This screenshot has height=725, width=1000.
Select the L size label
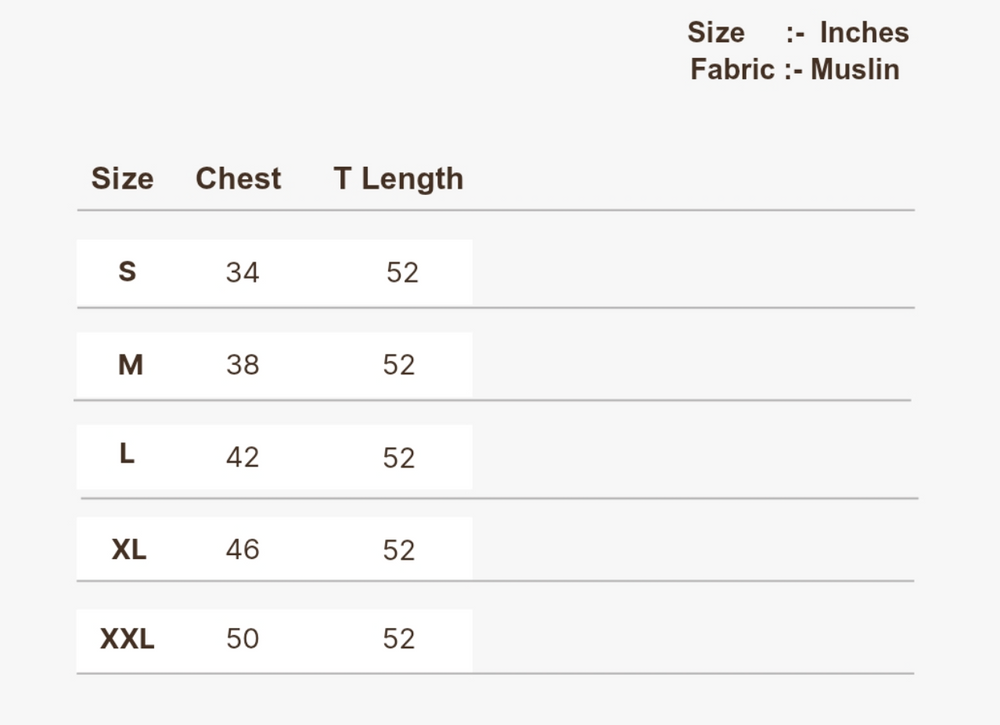coord(127,454)
